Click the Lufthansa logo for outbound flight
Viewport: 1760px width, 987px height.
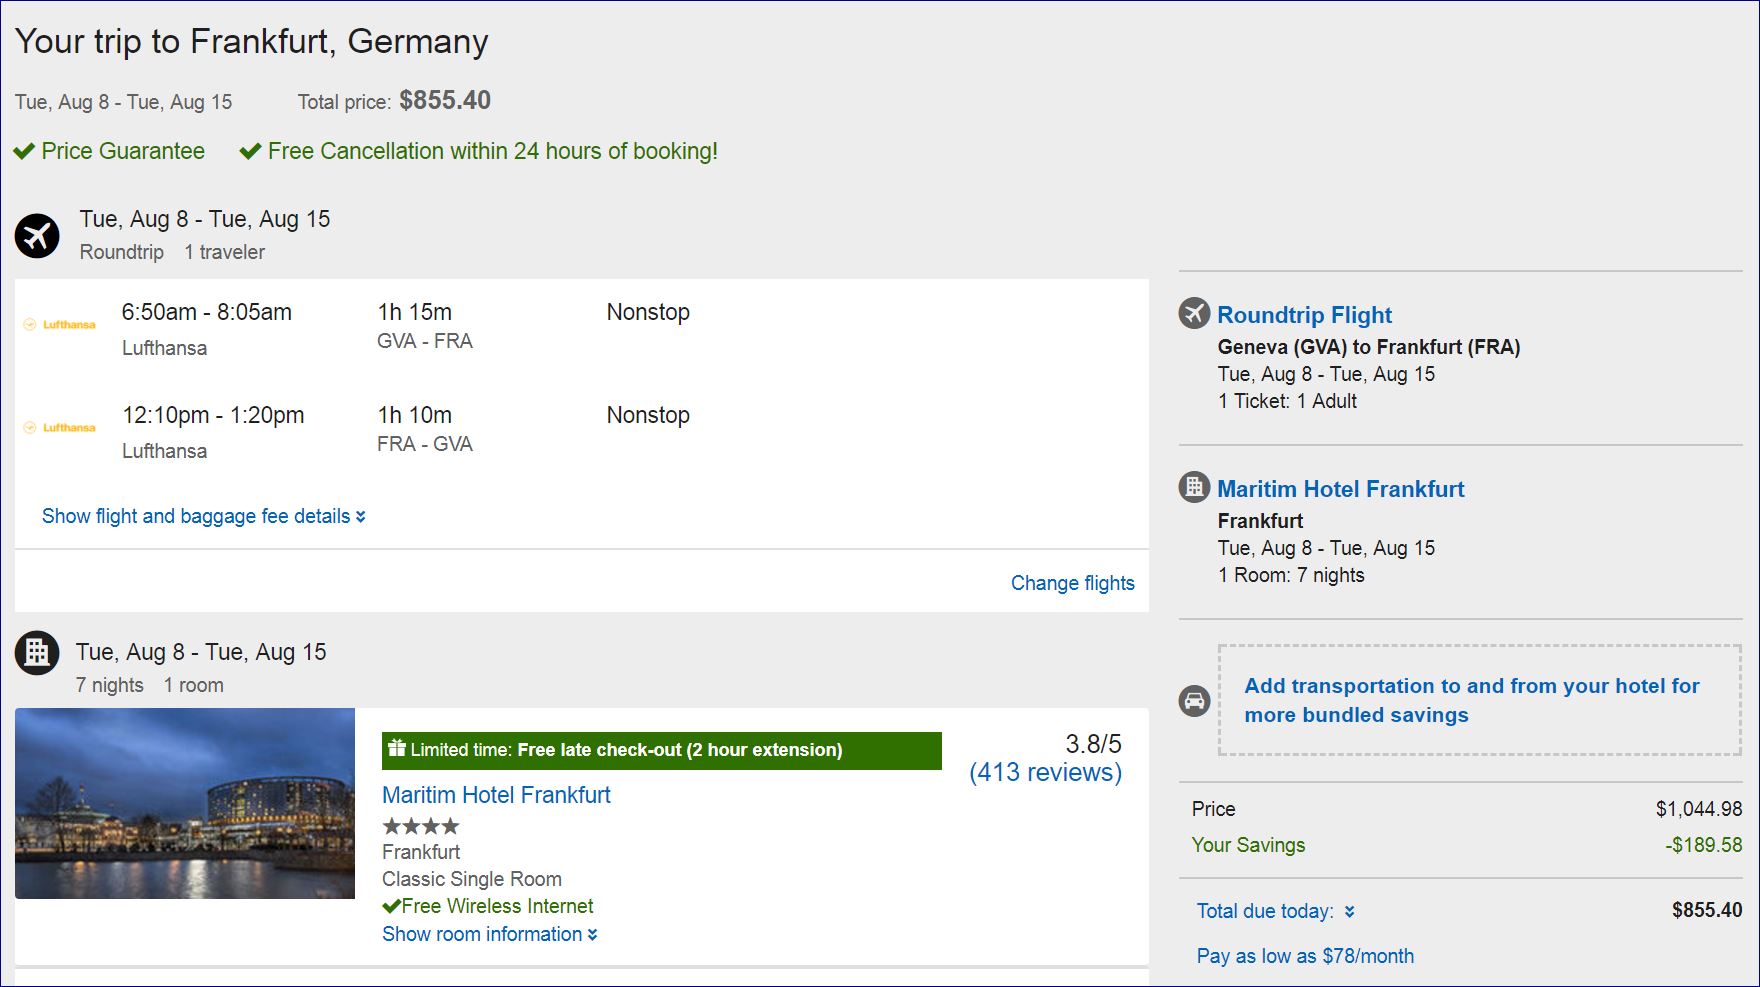pos(60,324)
